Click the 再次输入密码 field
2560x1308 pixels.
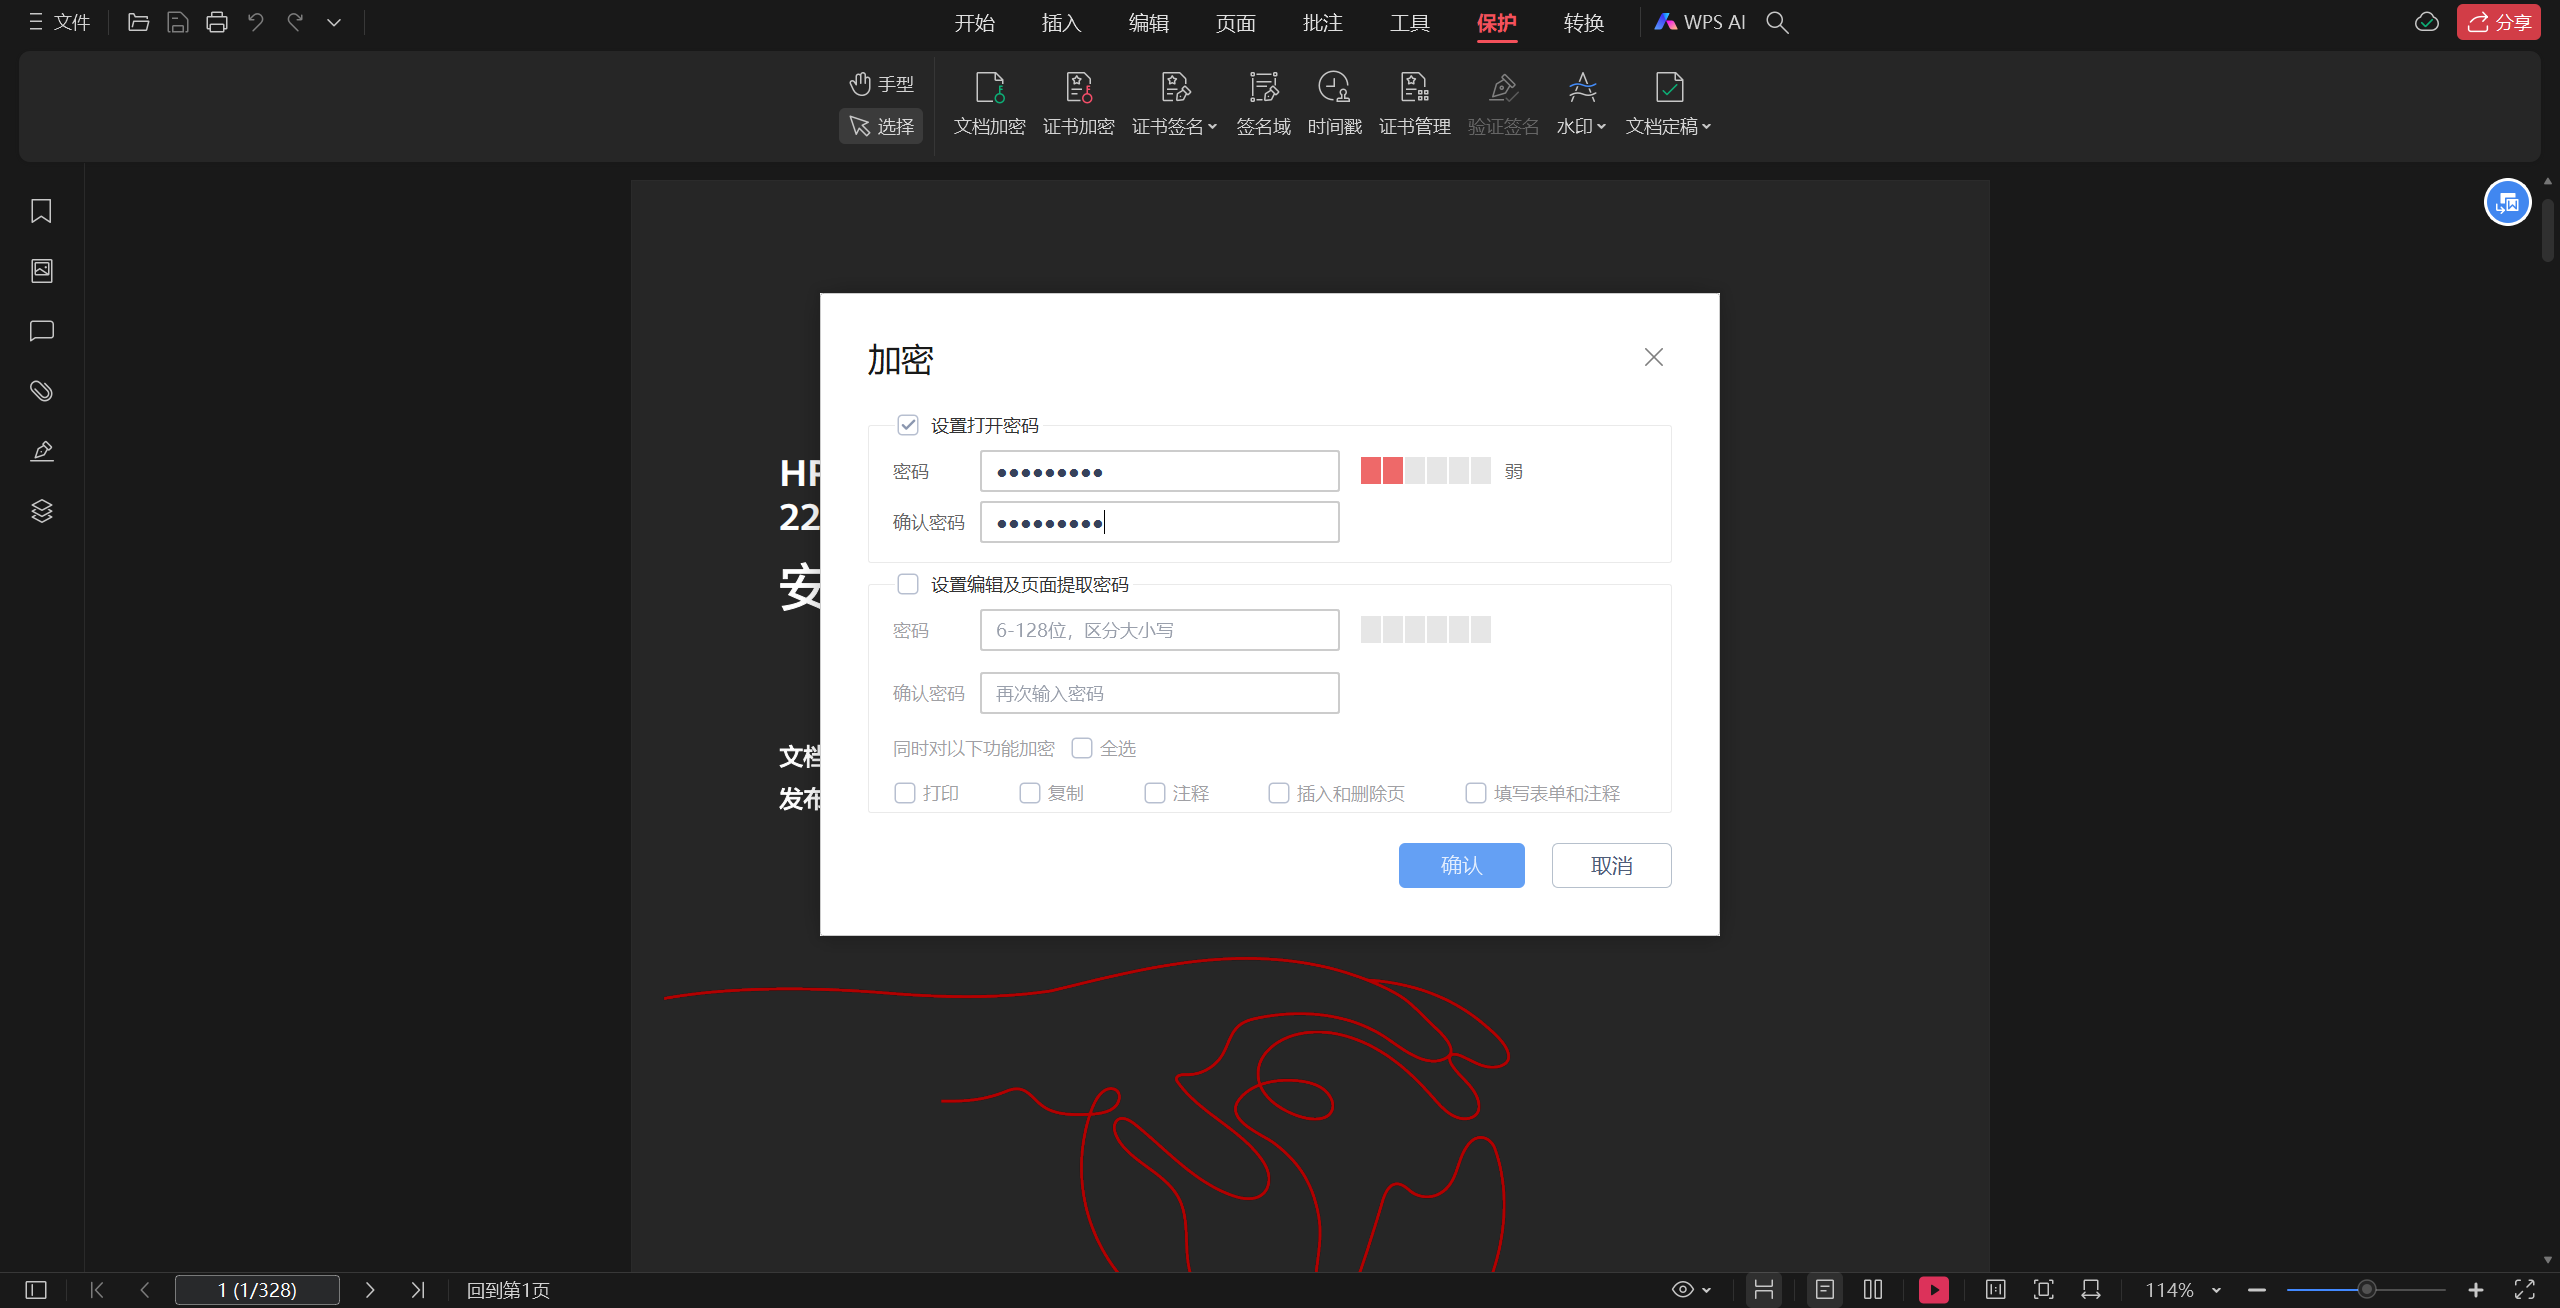(1159, 693)
